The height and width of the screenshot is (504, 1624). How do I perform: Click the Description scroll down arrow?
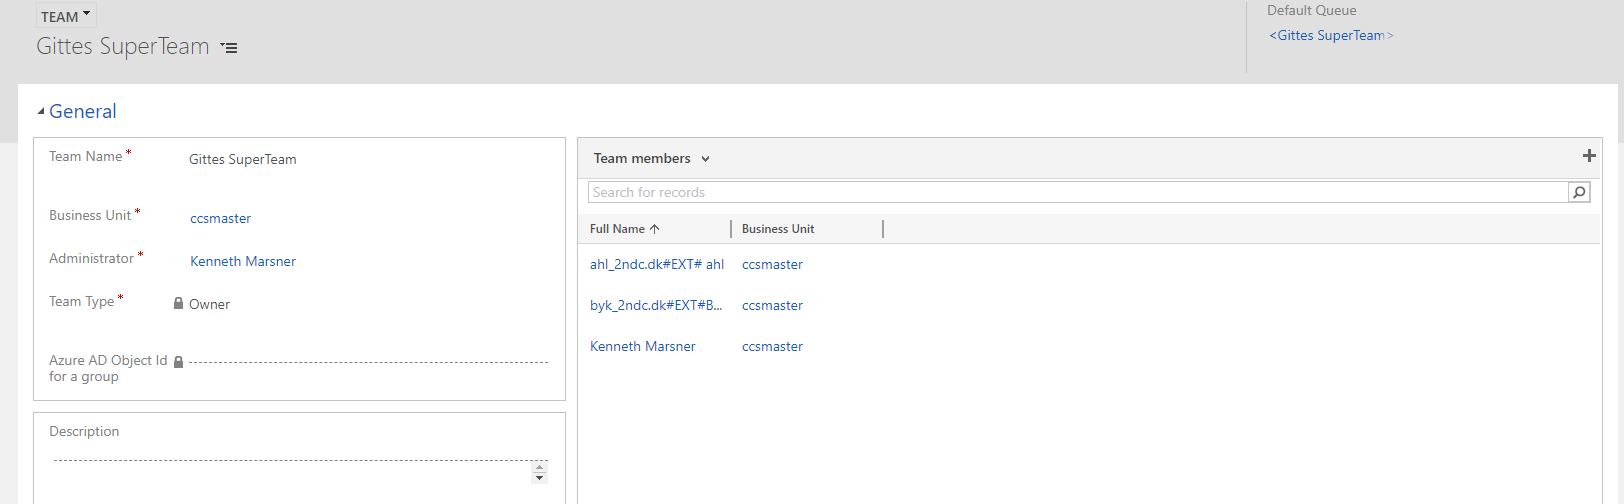point(539,478)
